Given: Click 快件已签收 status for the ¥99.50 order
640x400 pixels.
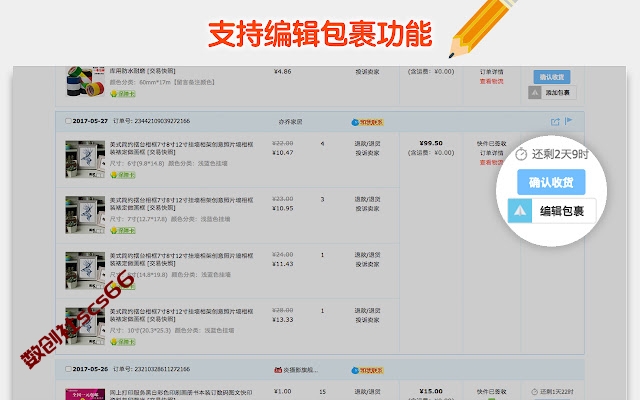Looking at the screenshot, I should [491, 144].
